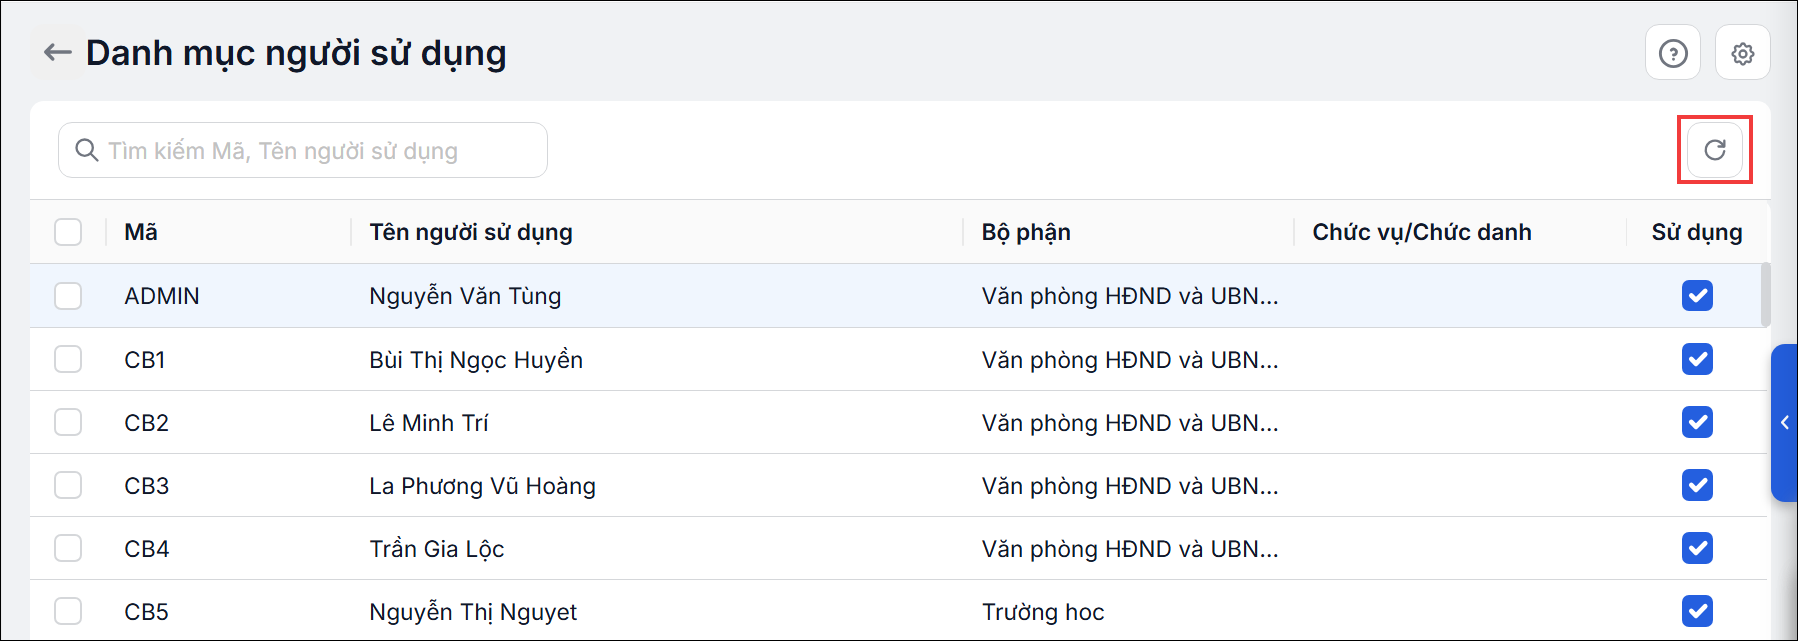The width and height of the screenshot is (1798, 641).
Task: Click the vertical scrollbar of the table
Action: point(1765,294)
